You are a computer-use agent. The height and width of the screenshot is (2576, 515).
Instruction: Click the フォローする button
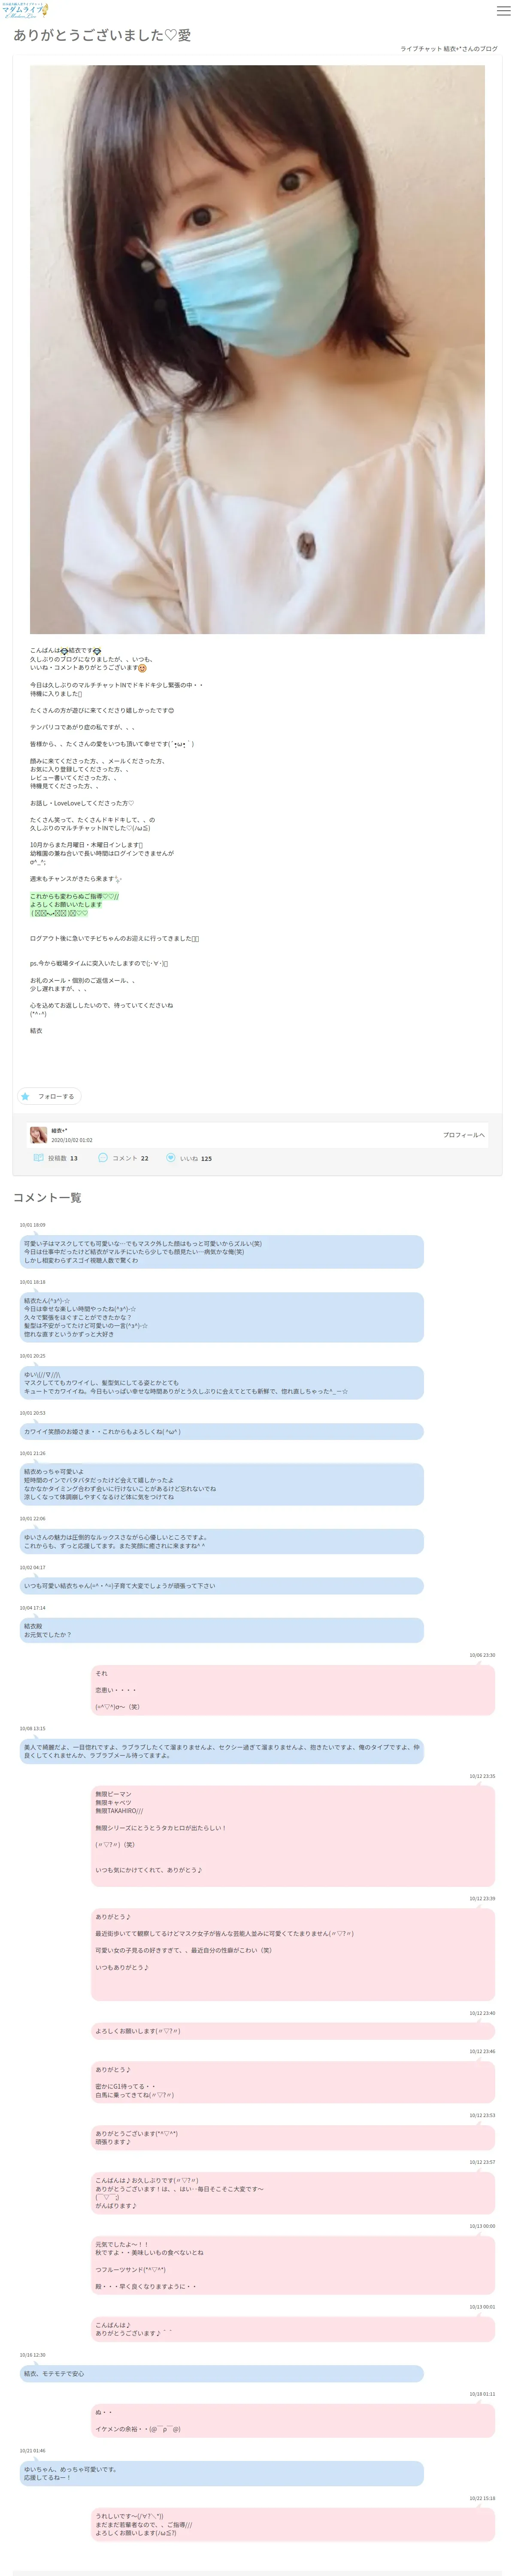click(48, 1096)
